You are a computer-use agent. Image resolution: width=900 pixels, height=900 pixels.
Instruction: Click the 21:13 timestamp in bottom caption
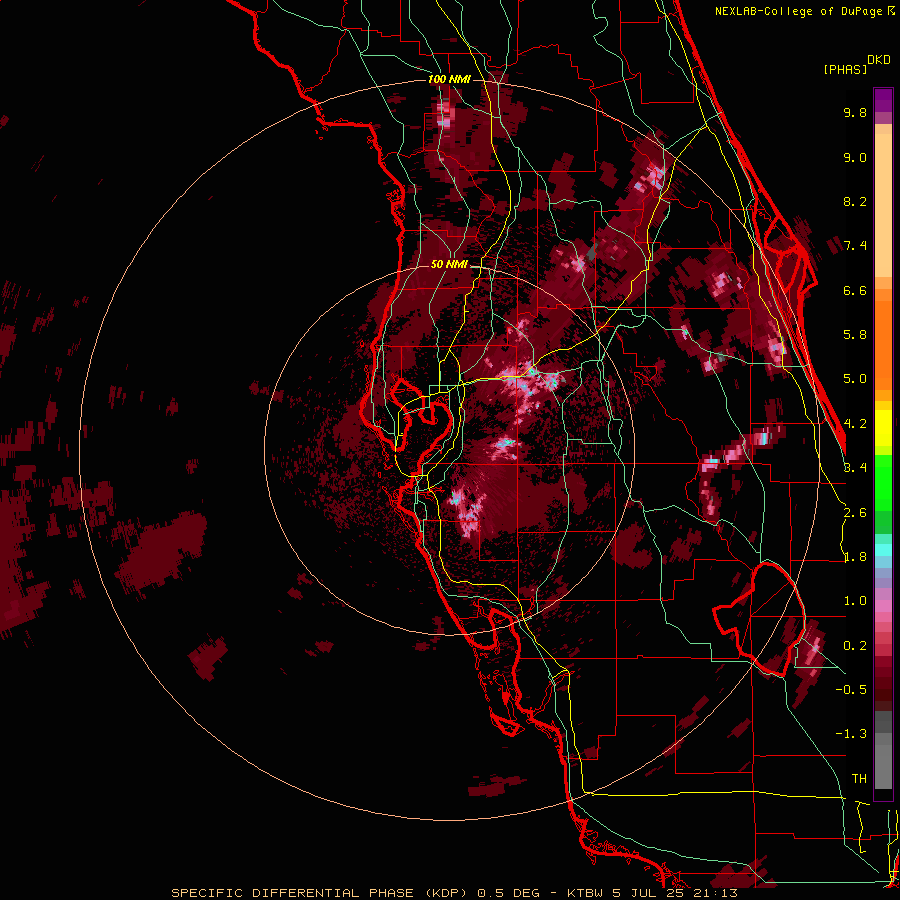717,893
